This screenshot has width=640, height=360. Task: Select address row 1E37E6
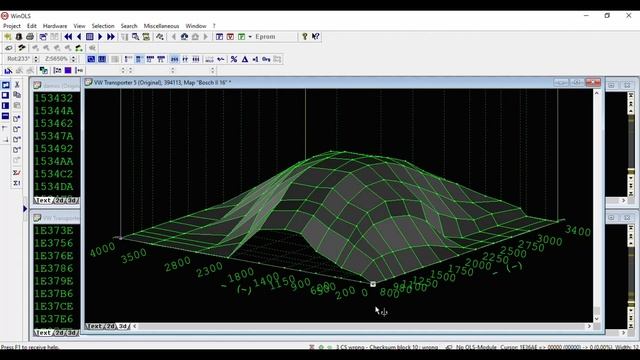53,319
